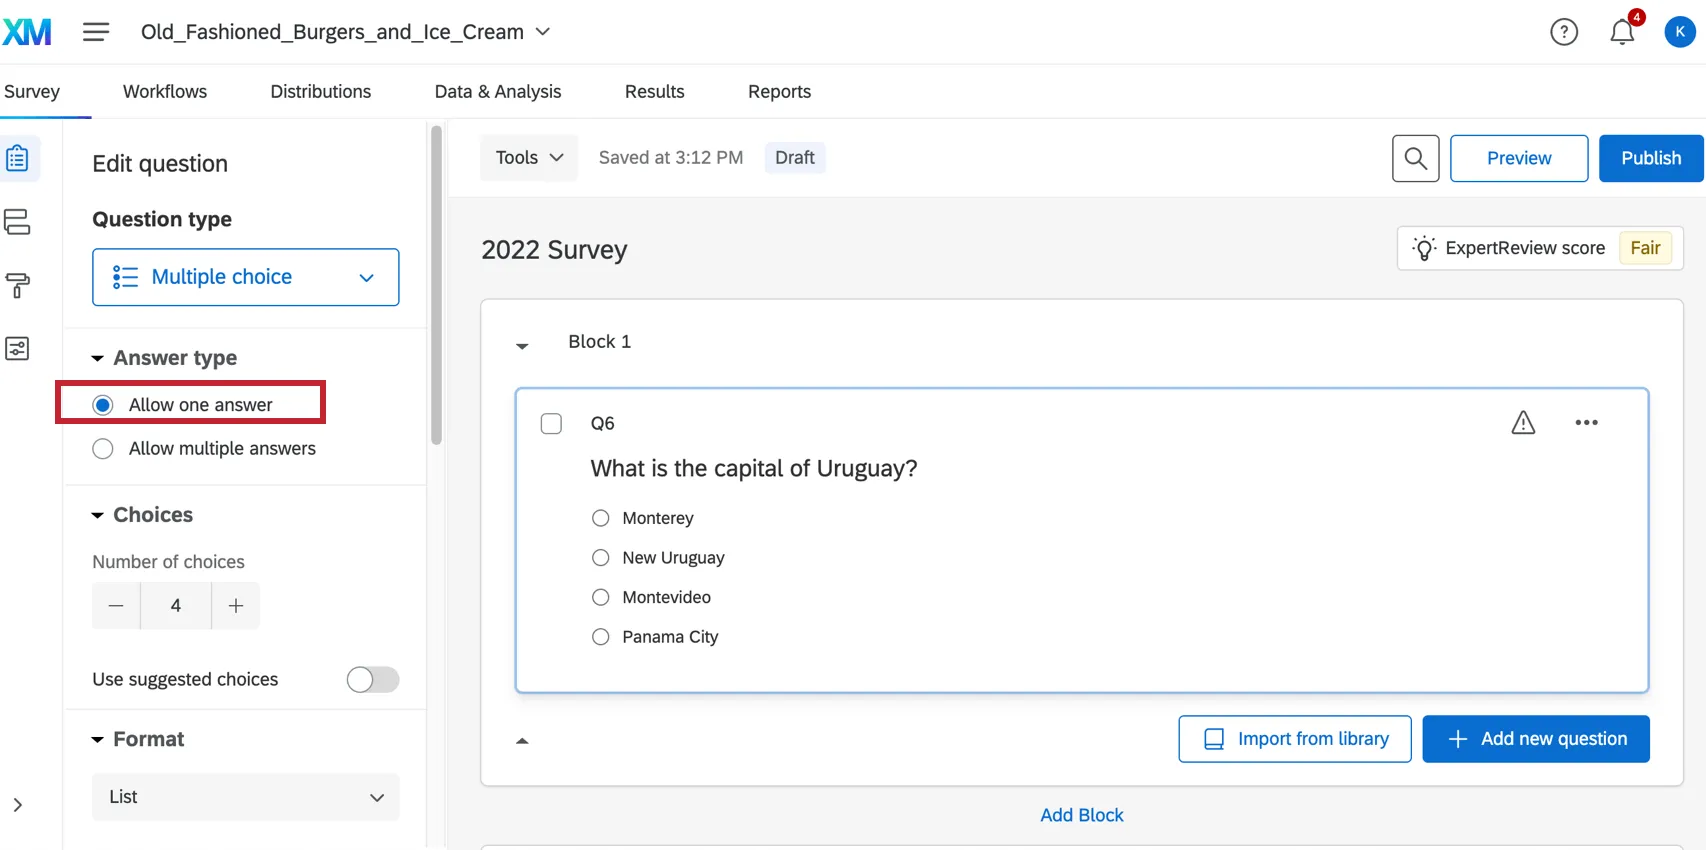The image size is (1706, 850).
Task: Click the Publish button
Action: (x=1650, y=158)
